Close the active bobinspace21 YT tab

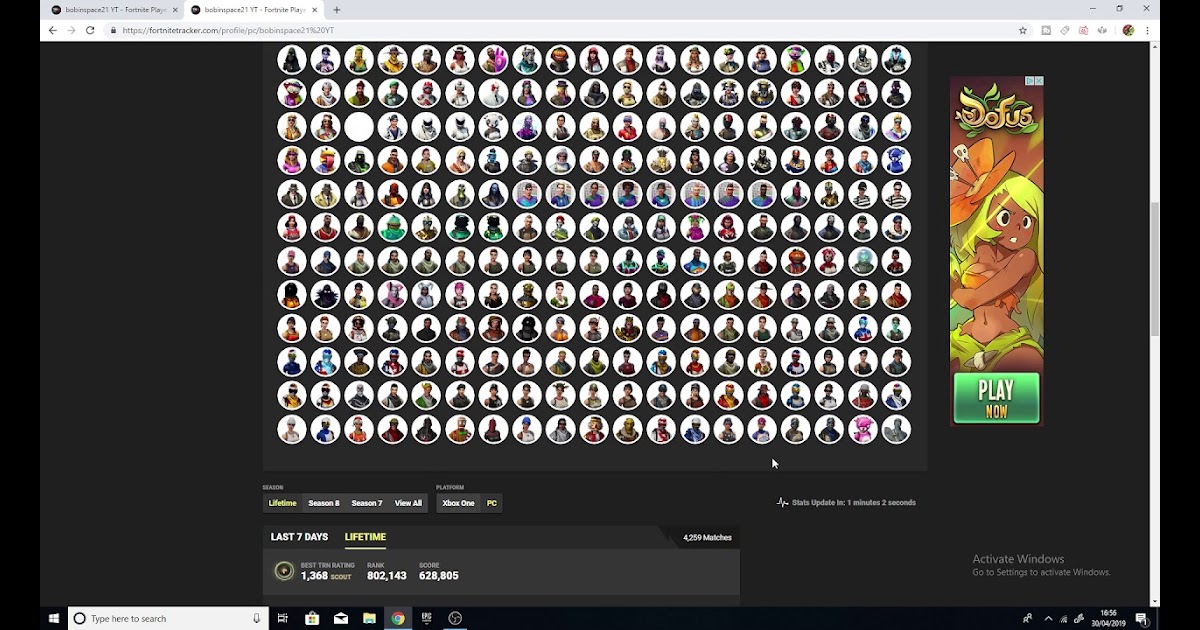[x=315, y=10]
